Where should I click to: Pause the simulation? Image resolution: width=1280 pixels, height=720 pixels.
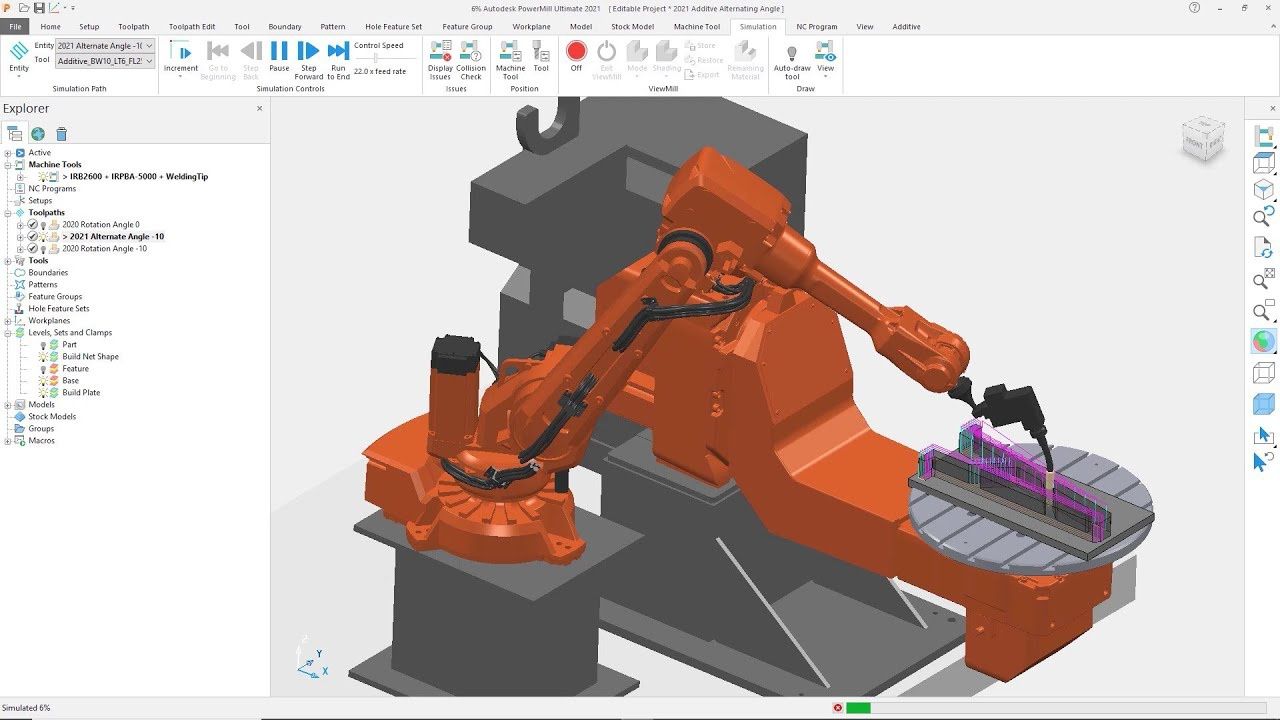coord(279,57)
